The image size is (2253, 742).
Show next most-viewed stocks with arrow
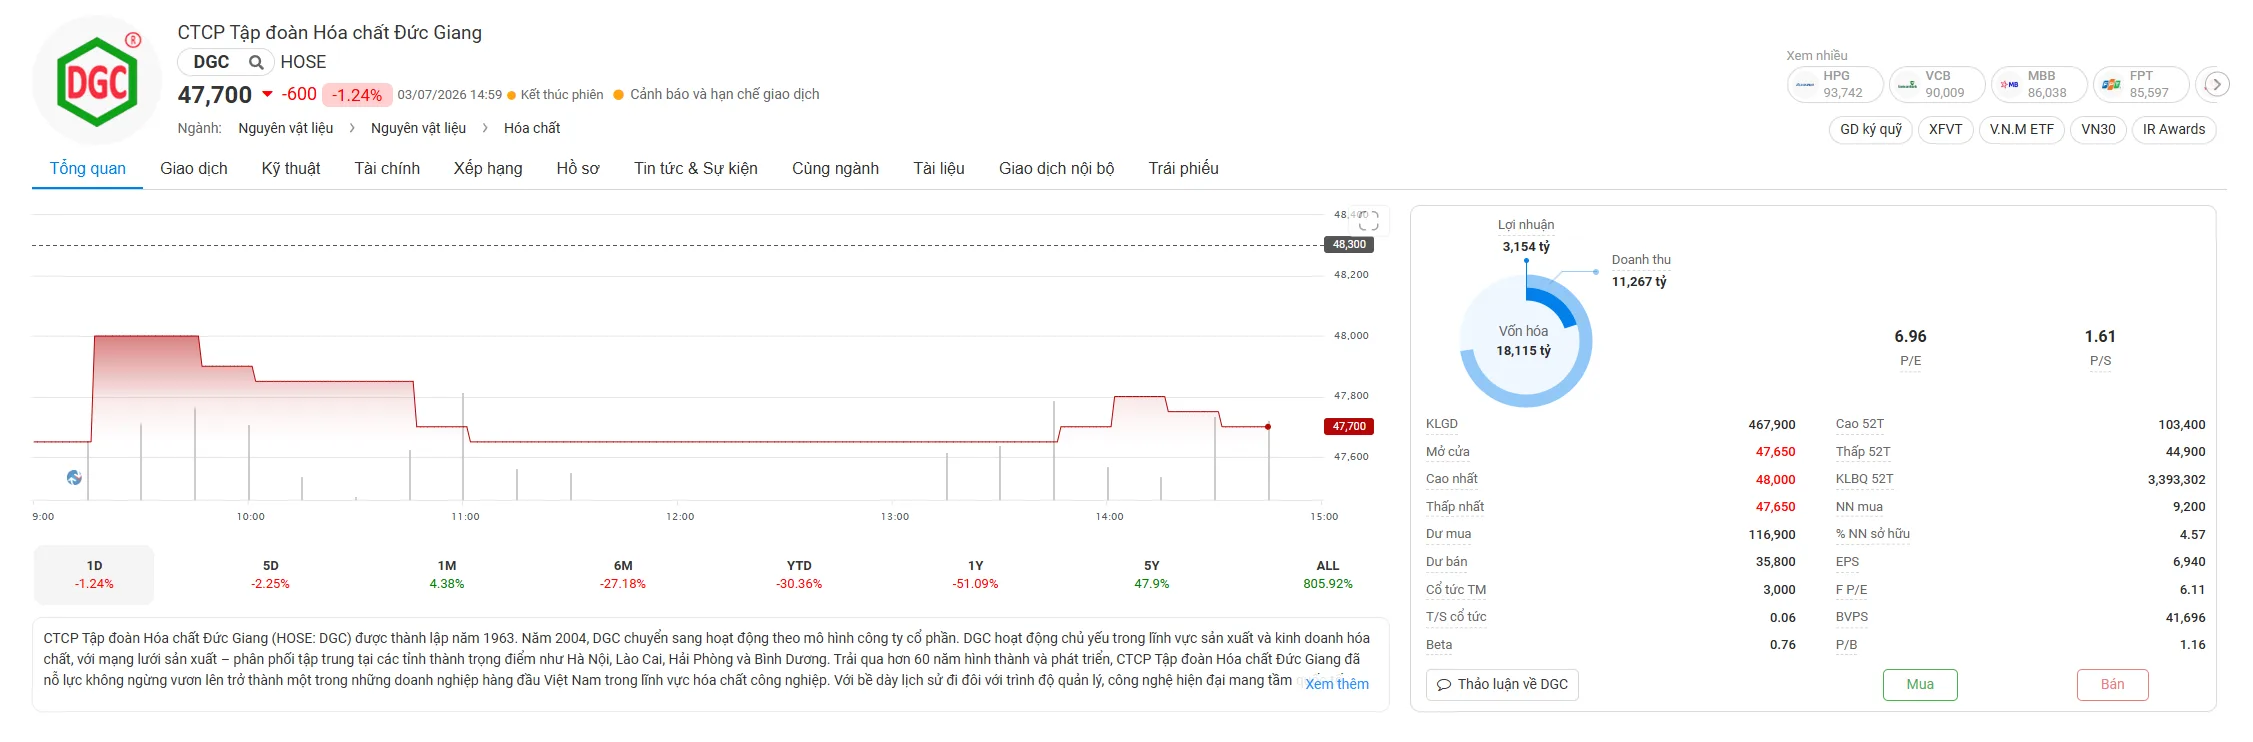pyautogui.click(x=2216, y=84)
